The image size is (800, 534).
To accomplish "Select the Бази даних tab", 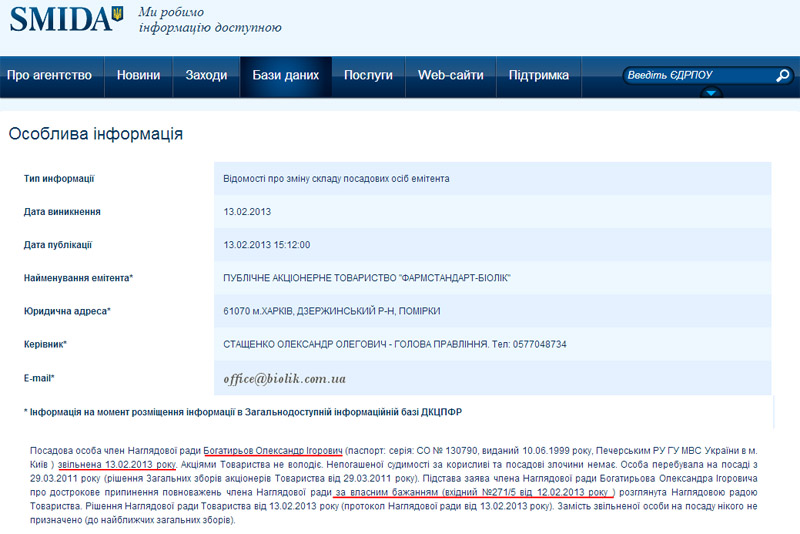I will pyautogui.click(x=286, y=75).
